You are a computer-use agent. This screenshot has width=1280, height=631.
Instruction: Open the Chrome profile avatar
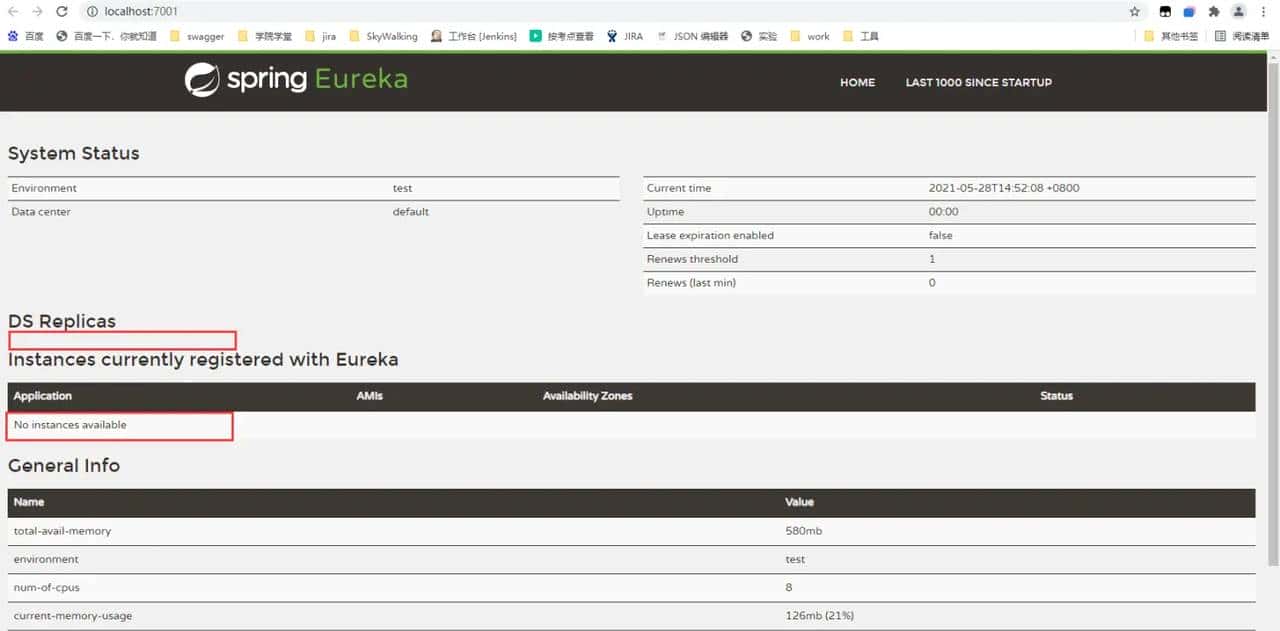(x=1239, y=12)
